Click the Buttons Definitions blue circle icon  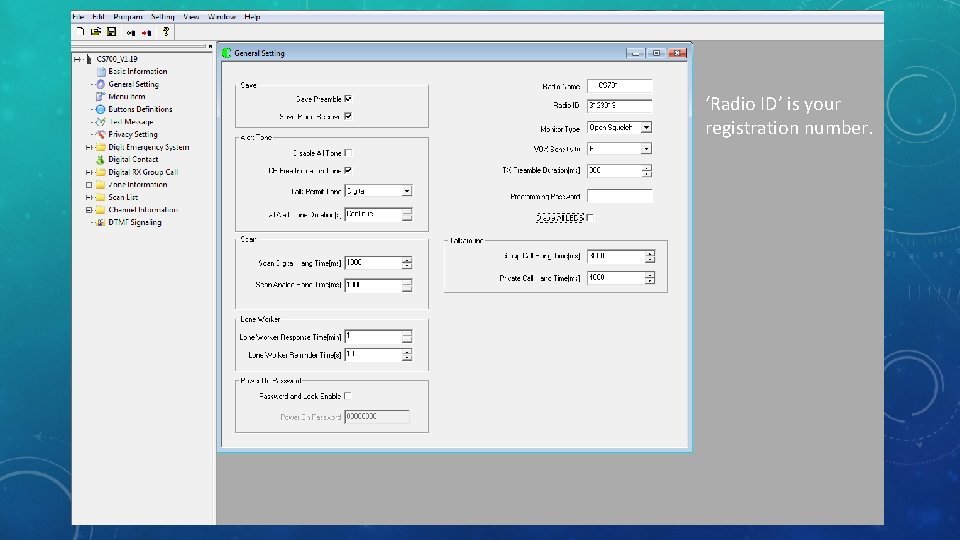[101, 109]
